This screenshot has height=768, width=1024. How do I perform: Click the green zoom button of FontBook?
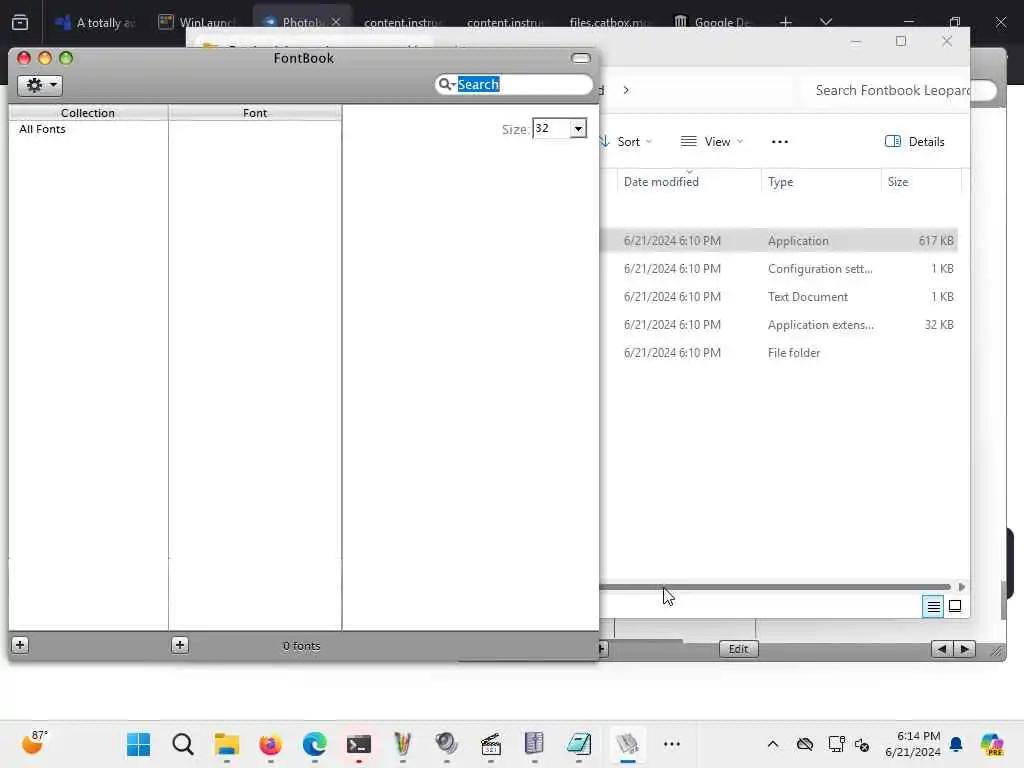66,58
